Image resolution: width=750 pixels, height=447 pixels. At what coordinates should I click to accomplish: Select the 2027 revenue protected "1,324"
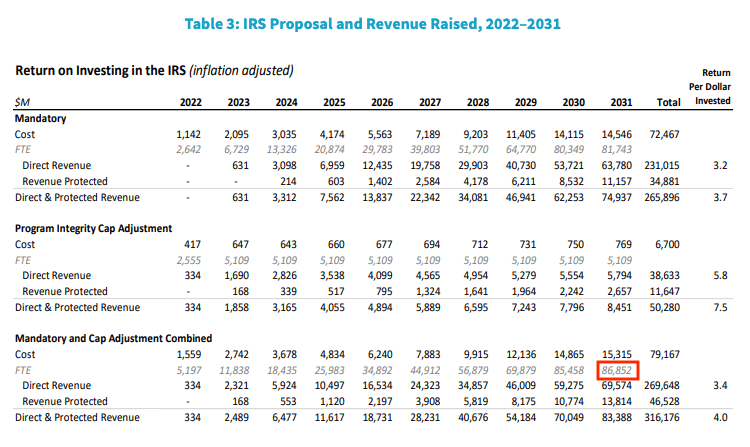[x=428, y=292]
